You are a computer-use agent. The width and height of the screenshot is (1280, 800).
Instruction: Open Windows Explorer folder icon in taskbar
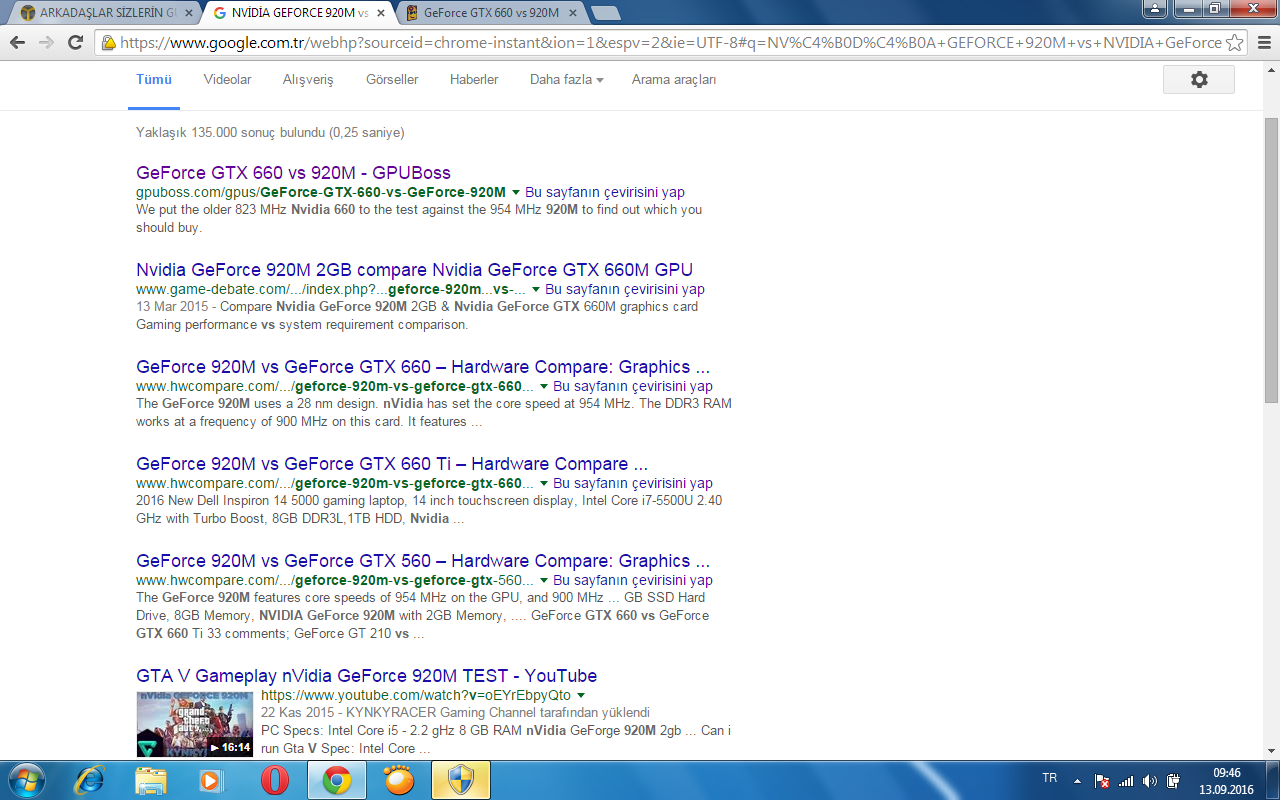[151, 780]
